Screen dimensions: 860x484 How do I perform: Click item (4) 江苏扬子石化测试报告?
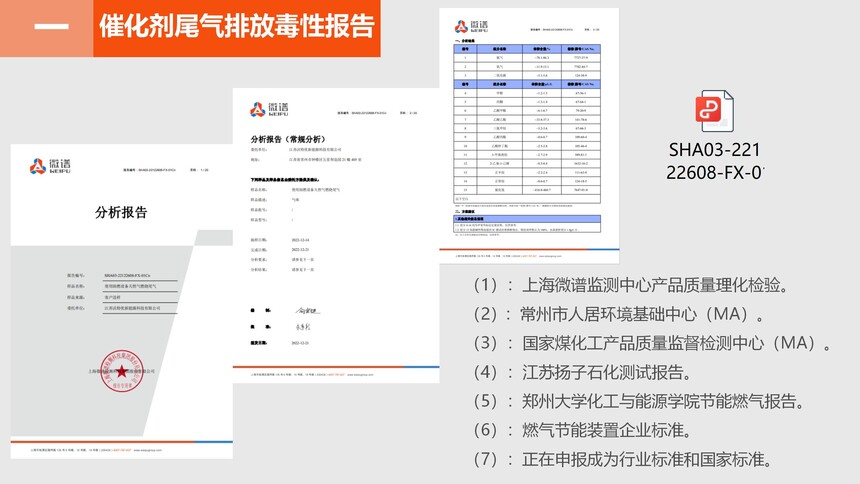coord(582,373)
